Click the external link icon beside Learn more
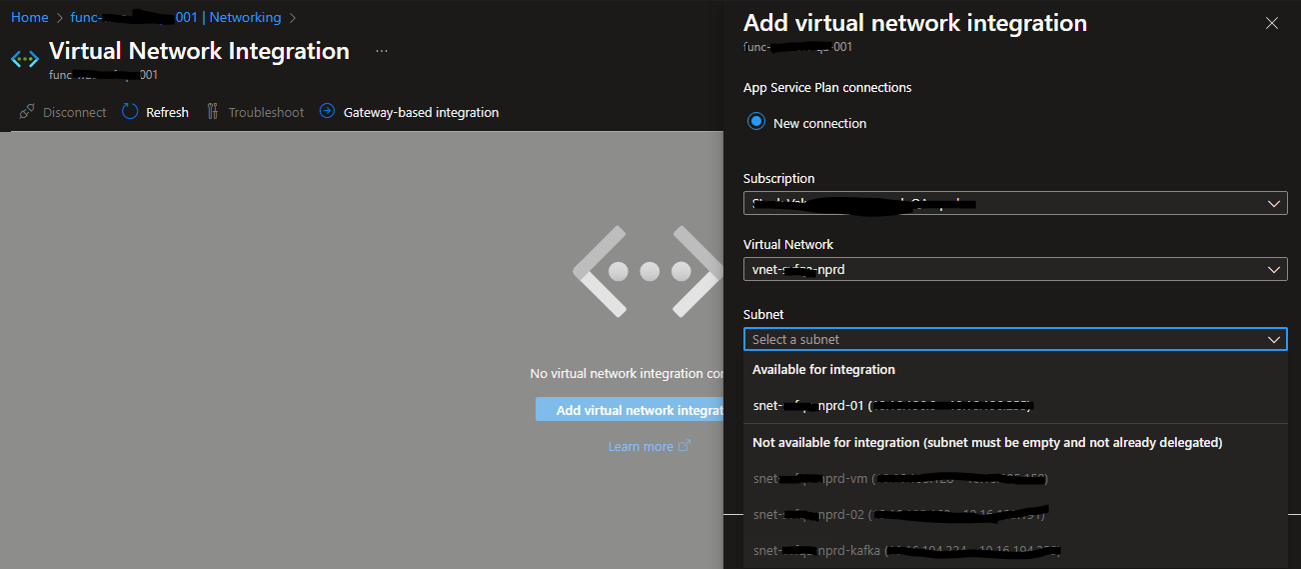1301x569 pixels. [x=684, y=446]
